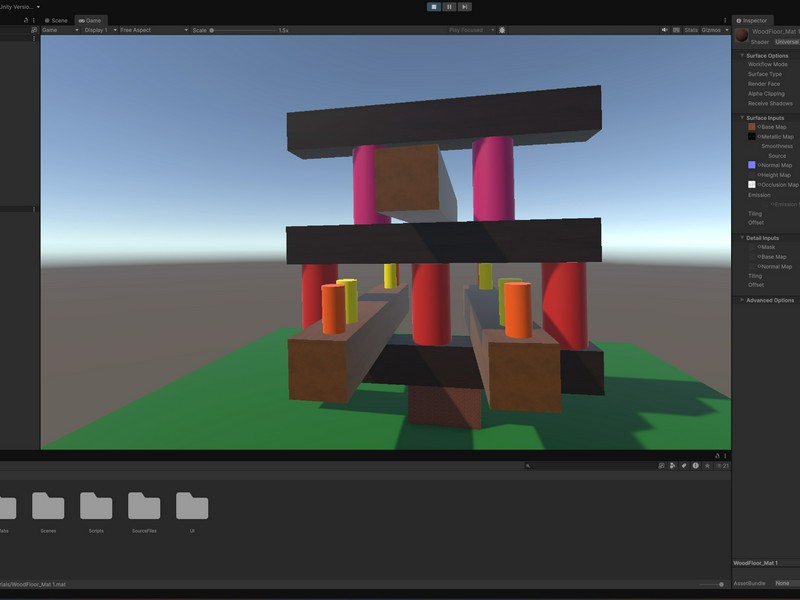Click the Play button in toolbar

[x=434, y=6]
